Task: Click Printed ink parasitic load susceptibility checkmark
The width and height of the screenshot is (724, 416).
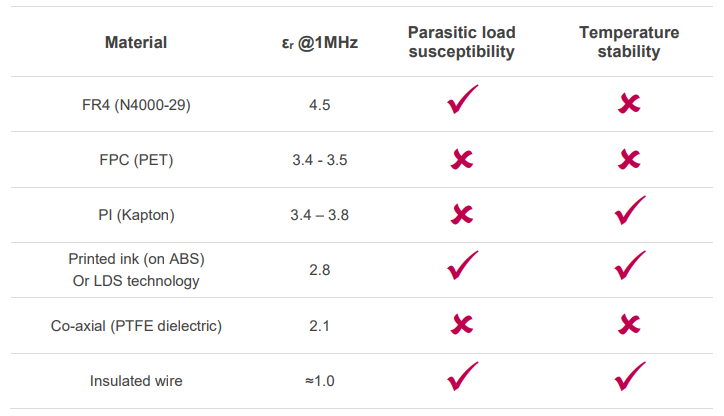Action: click(462, 267)
